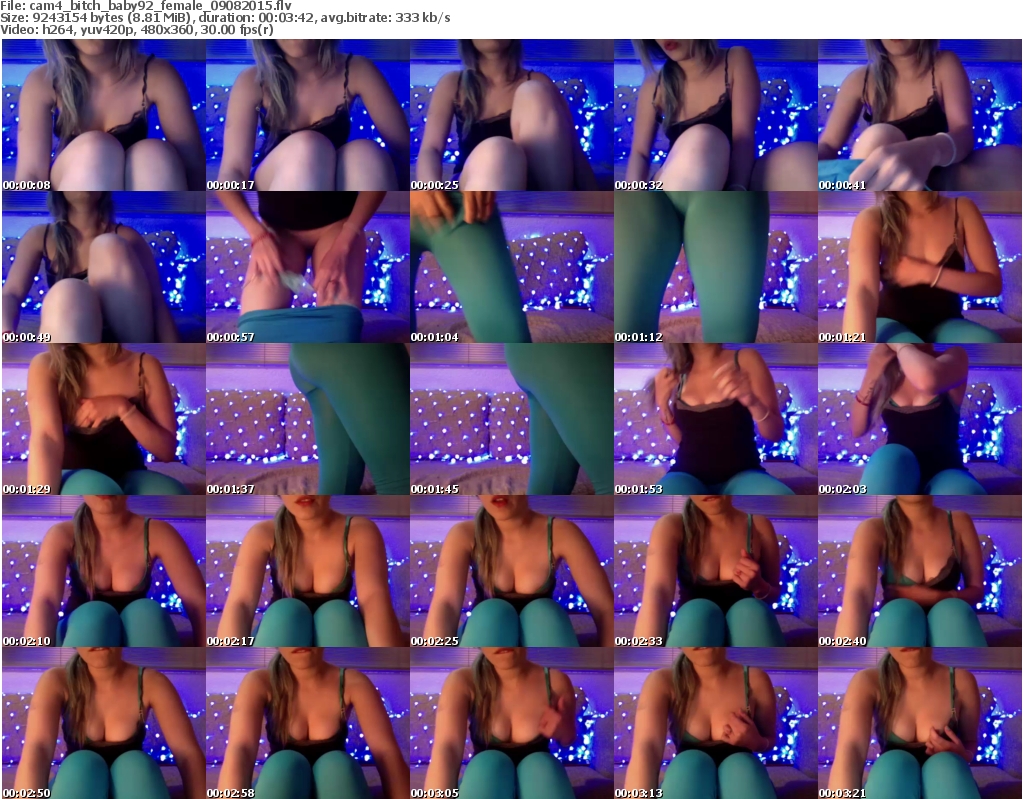Select the thumbnail at 00:02:33
The image size is (1024, 799).
point(715,571)
